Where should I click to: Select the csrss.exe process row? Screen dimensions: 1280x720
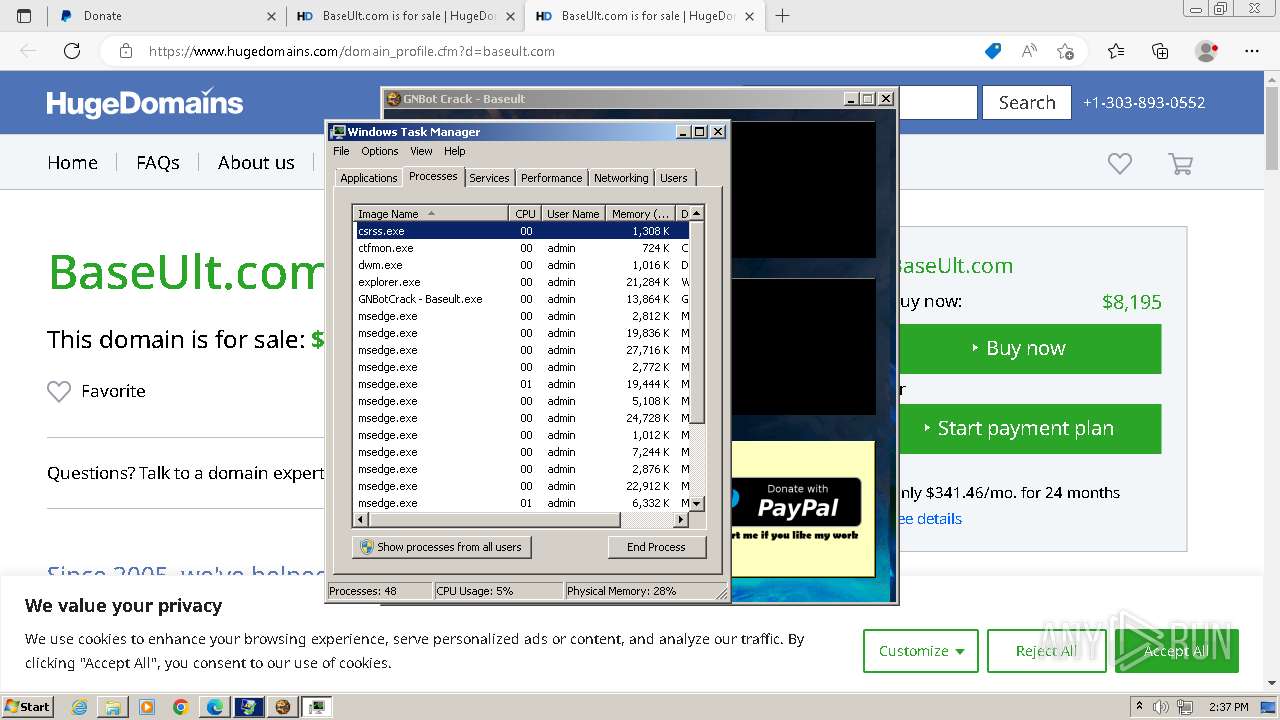click(x=521, y=231)
